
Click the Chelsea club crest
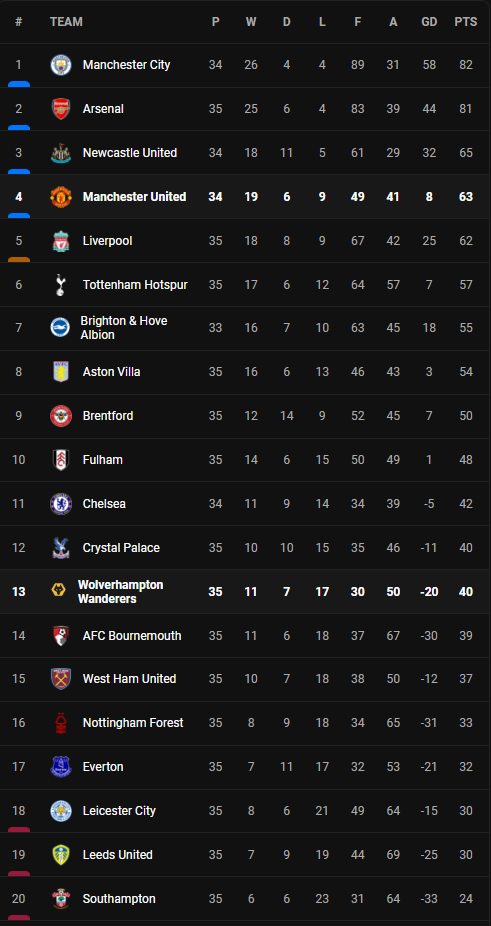click(x=61, y=504)
